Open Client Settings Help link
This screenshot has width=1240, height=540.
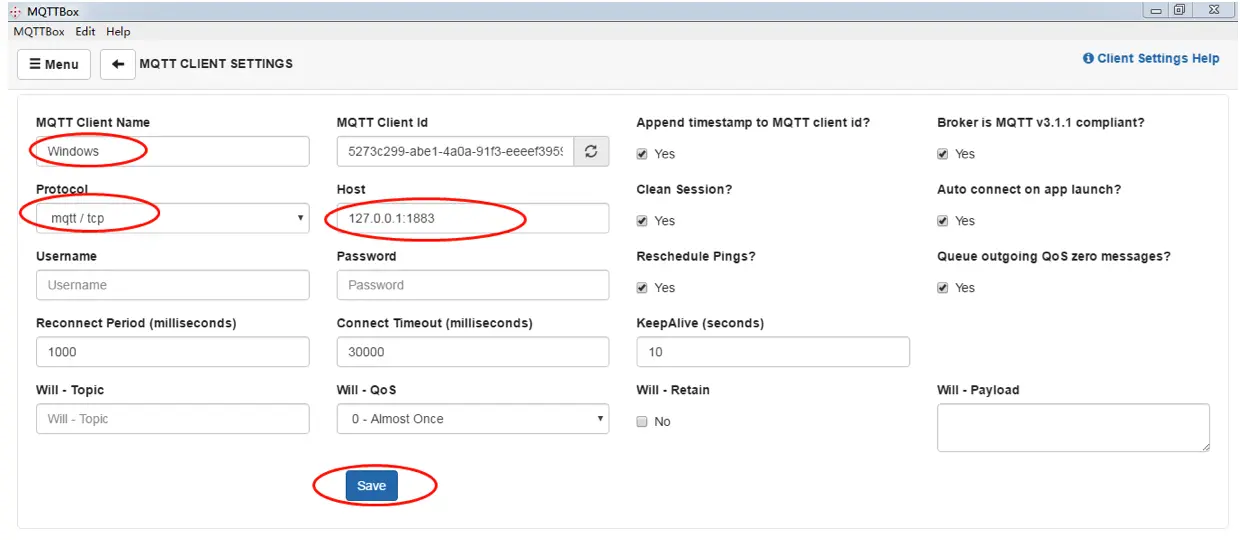point(1151,58)
